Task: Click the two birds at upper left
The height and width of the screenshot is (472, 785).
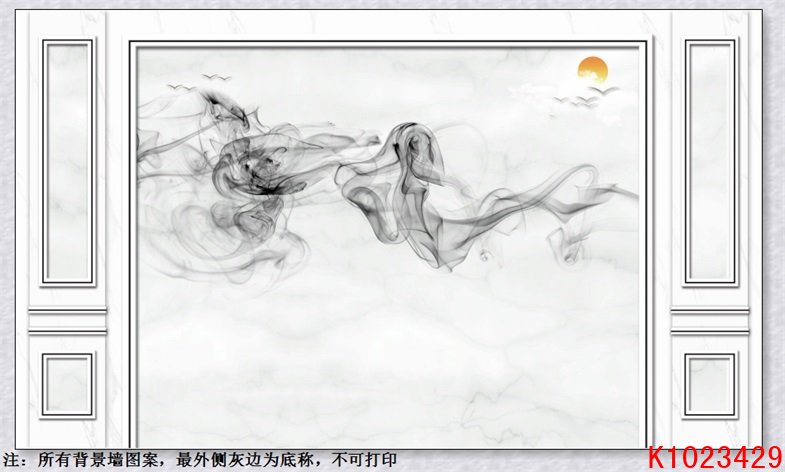Action: 199,82
